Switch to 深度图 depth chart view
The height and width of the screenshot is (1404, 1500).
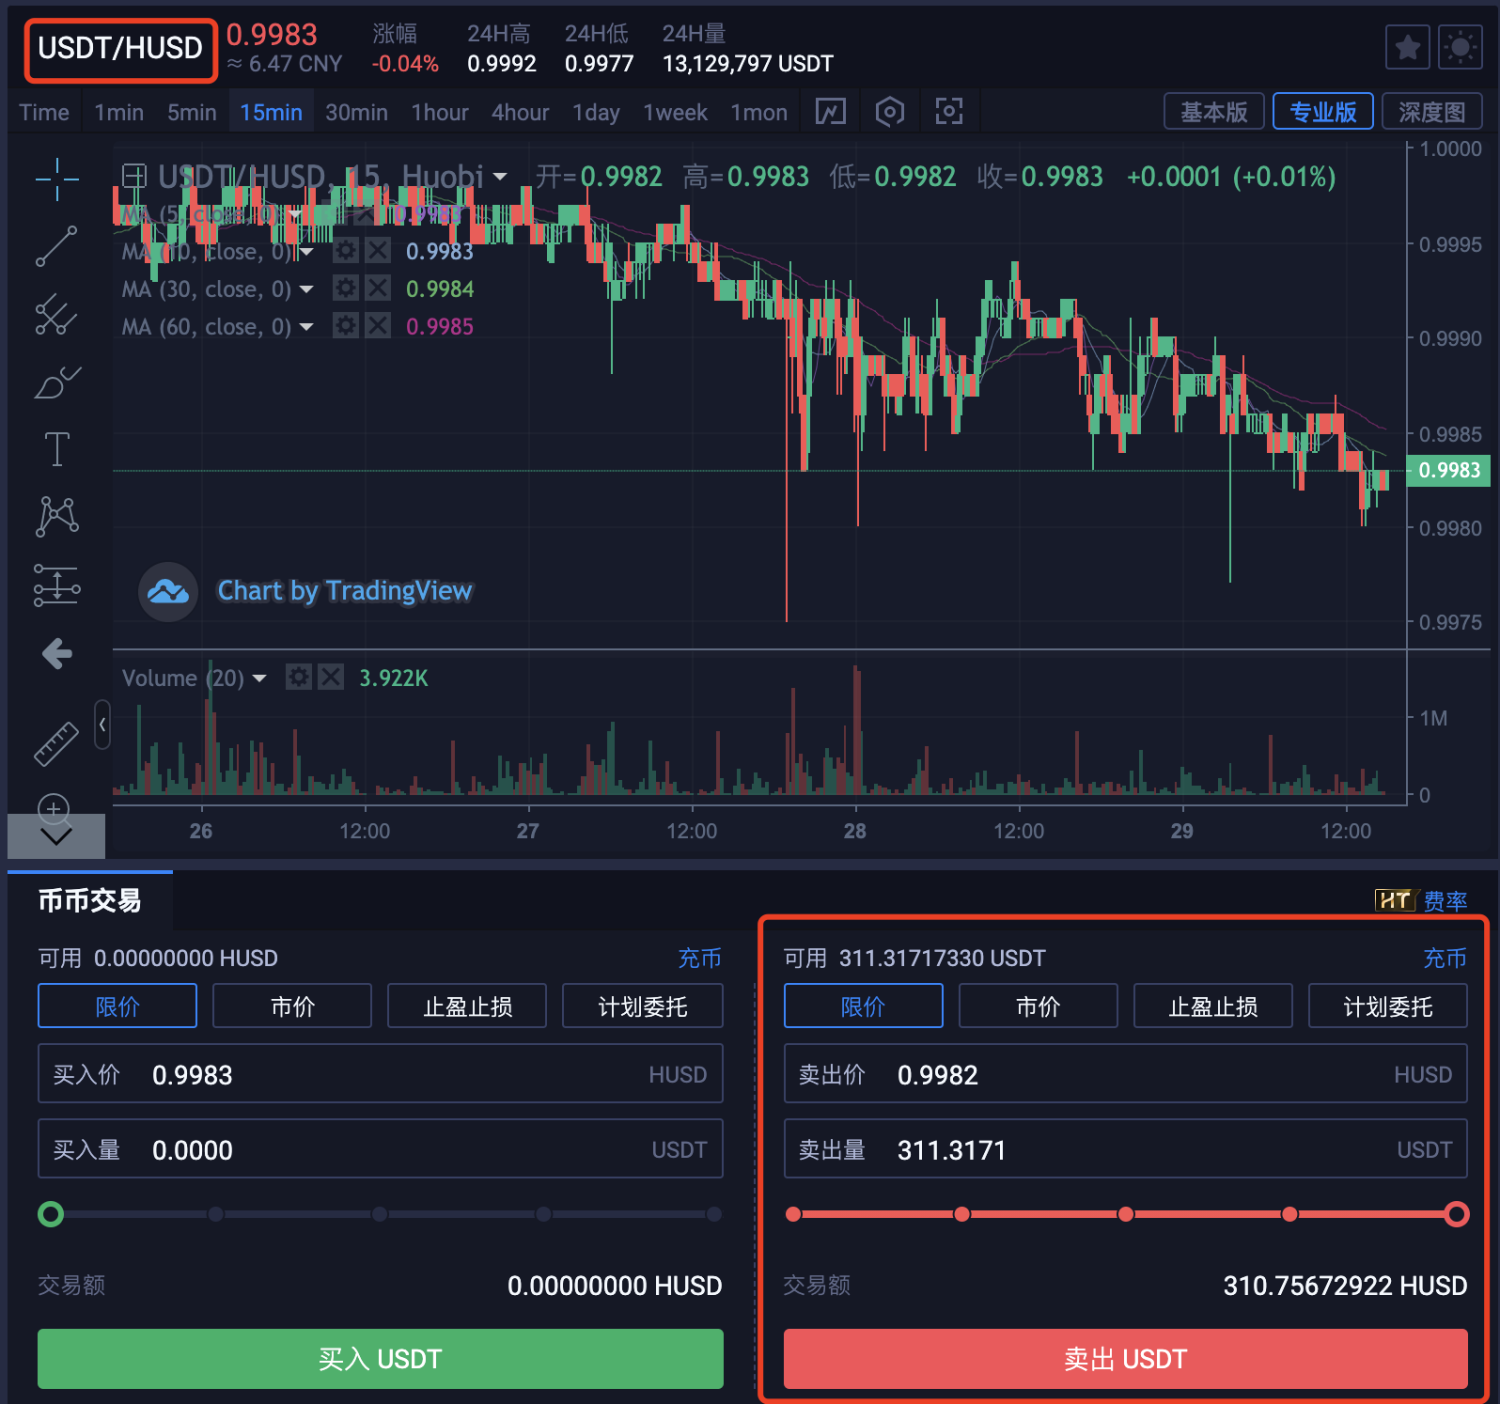click(1431, 112)
